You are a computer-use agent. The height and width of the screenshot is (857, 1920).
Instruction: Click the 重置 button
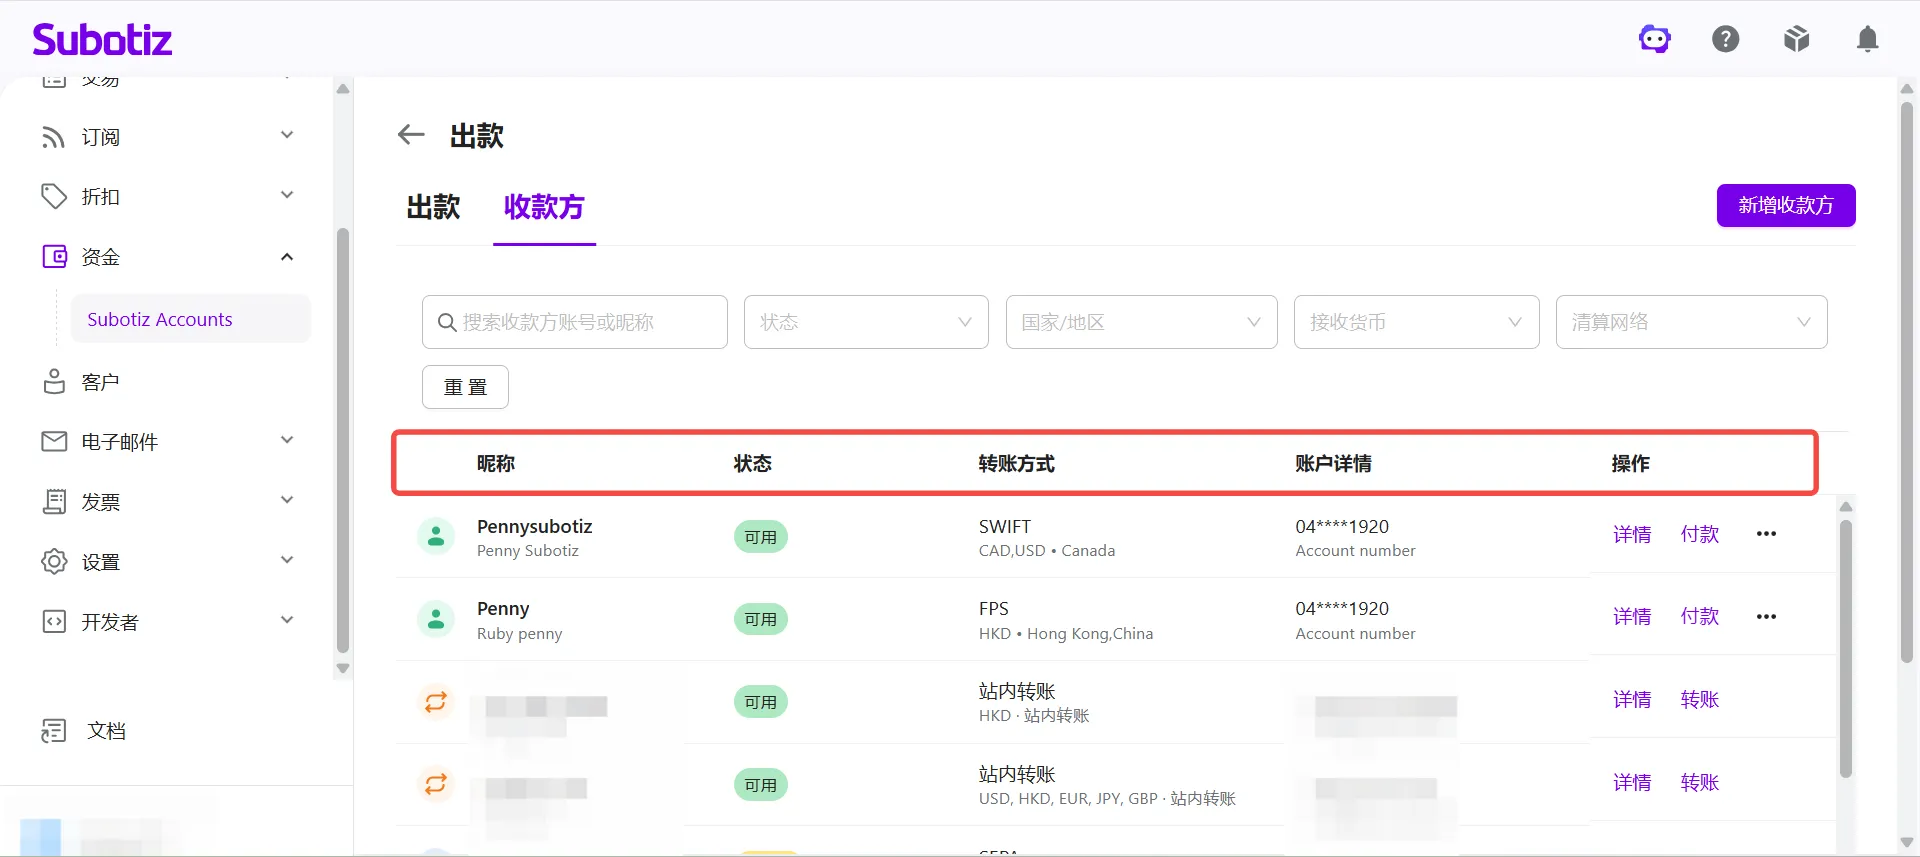tap(465, 387)
